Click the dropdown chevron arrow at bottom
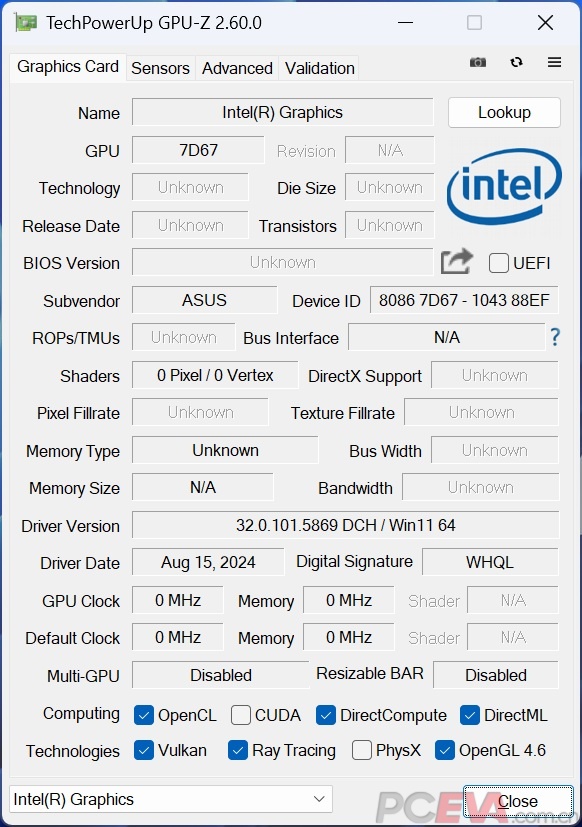 click(319, 799)
